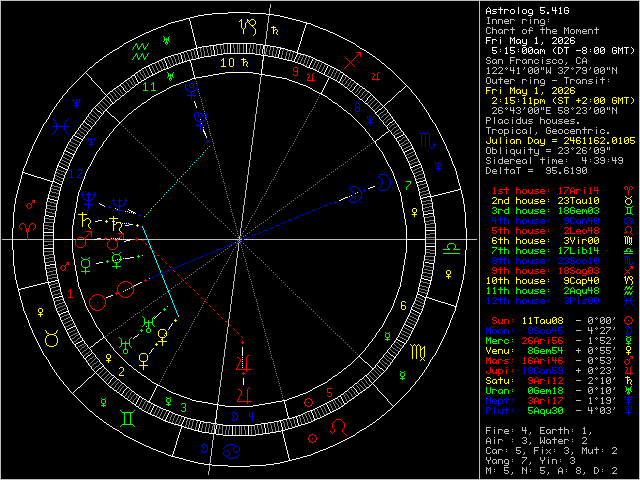Select the blue Cancer glyph at the wheel bottom

(231, 451)
